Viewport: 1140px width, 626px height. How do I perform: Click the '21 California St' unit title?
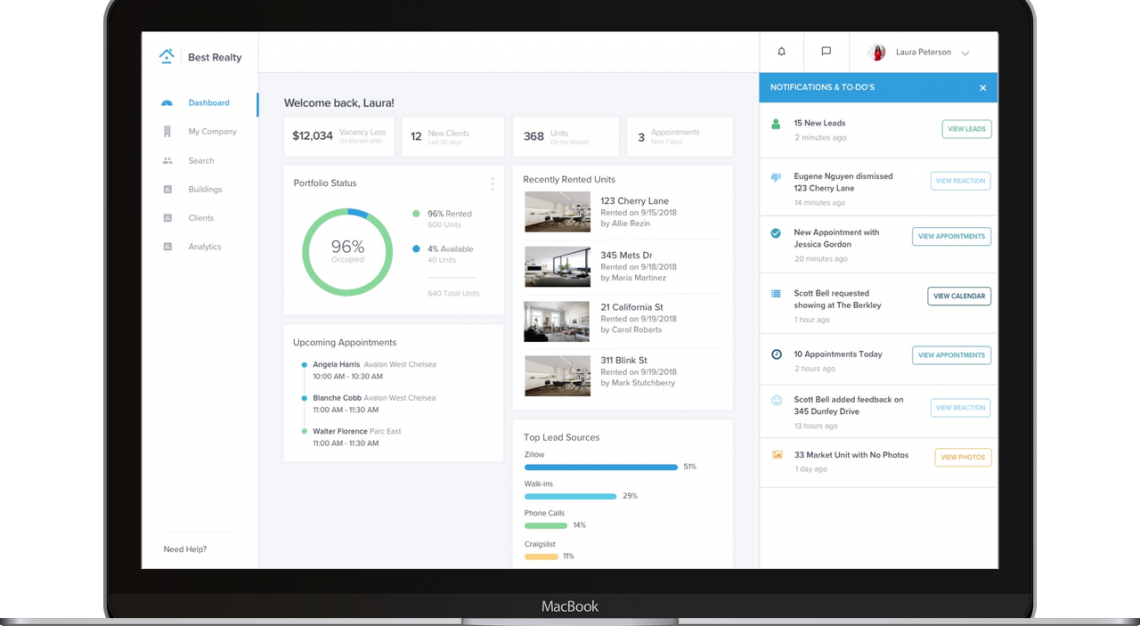click(632, 308)
